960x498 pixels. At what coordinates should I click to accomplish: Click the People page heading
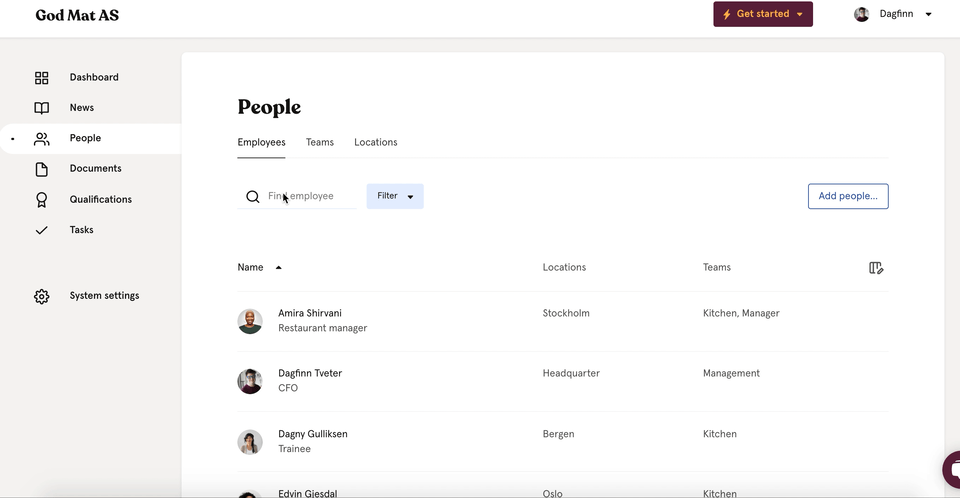tap(269, 107)
